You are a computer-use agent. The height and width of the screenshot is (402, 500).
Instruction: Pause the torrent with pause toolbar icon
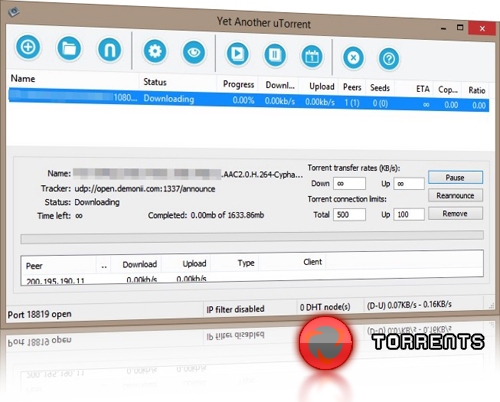[275, 55]
